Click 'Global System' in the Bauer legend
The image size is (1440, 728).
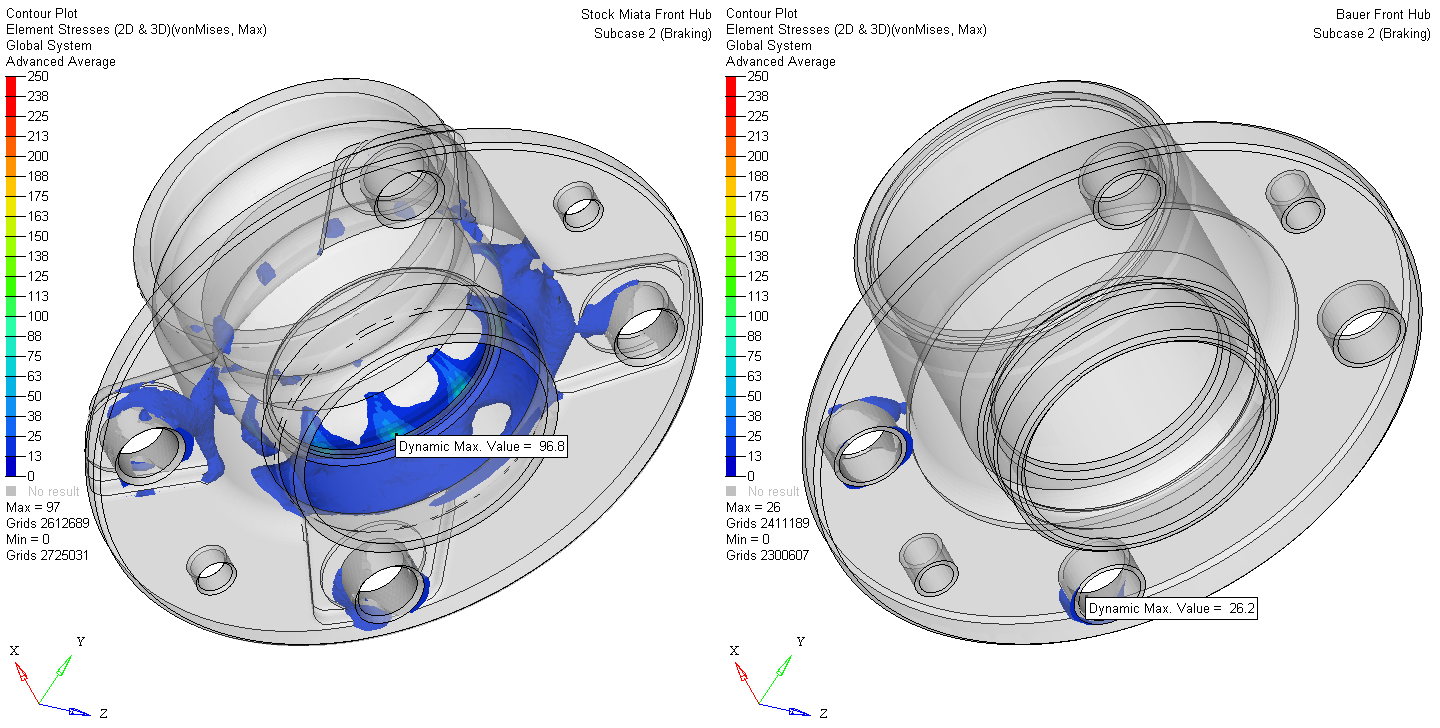[x=769, y=46]
